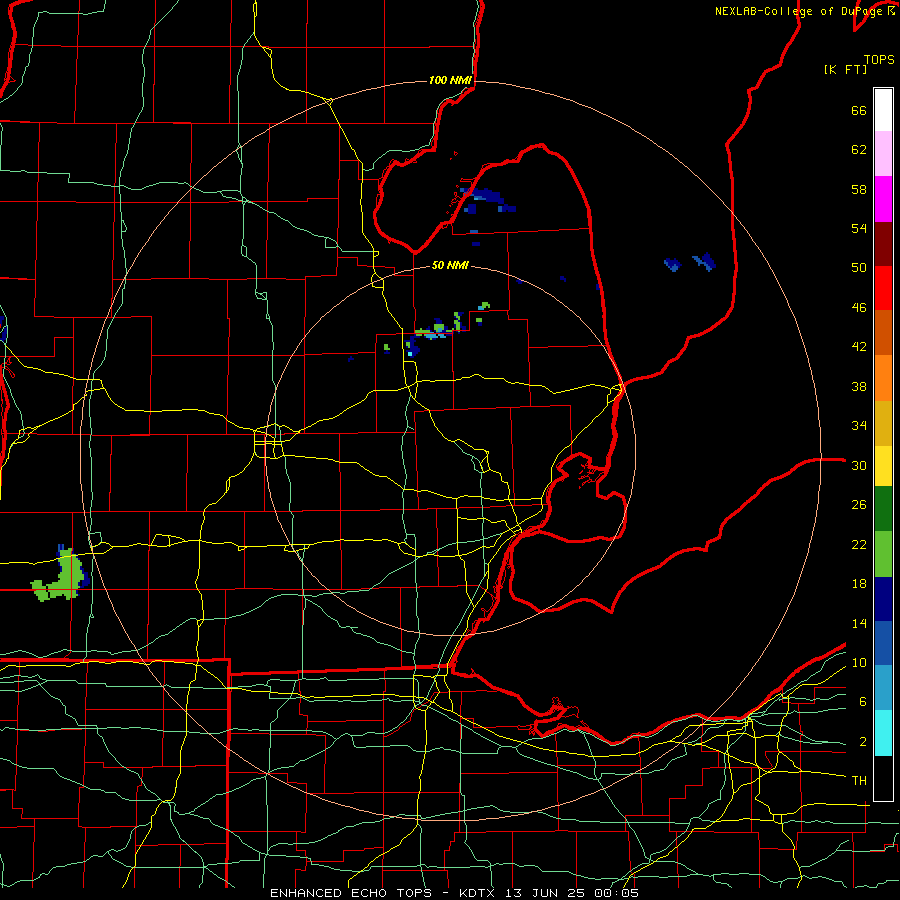
Task: Click the '2' legend label
Action: coord(863,742)
